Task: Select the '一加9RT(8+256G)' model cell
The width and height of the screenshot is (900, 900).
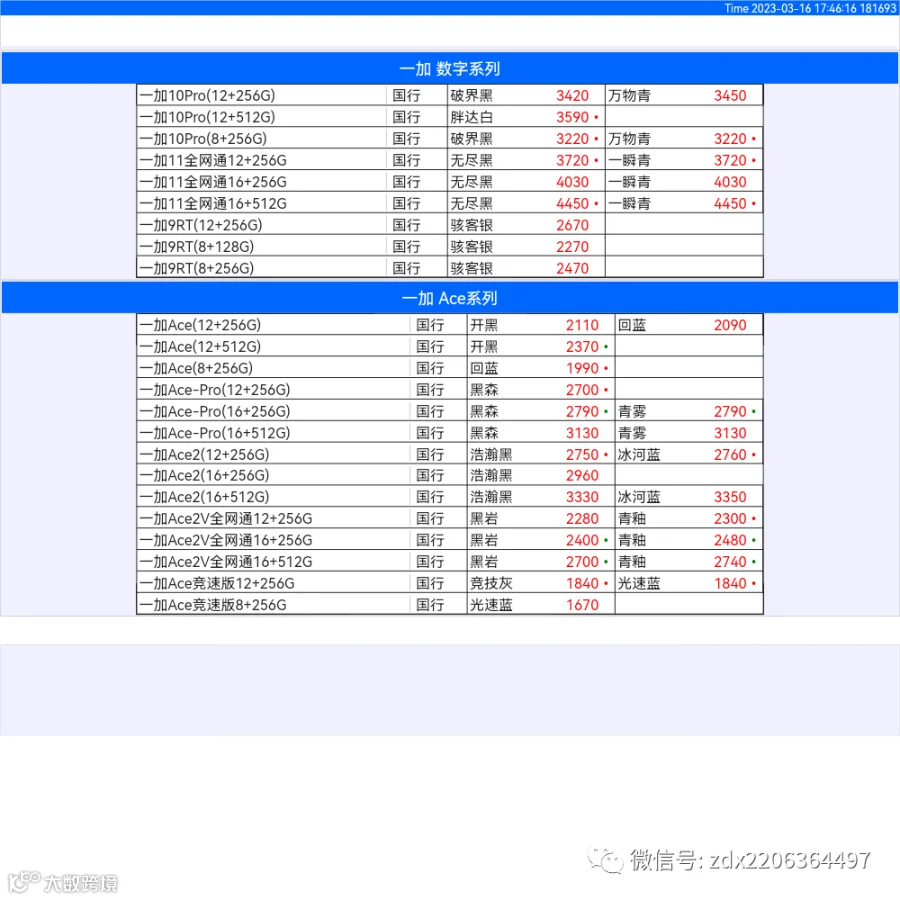Action: click(262, 268)
